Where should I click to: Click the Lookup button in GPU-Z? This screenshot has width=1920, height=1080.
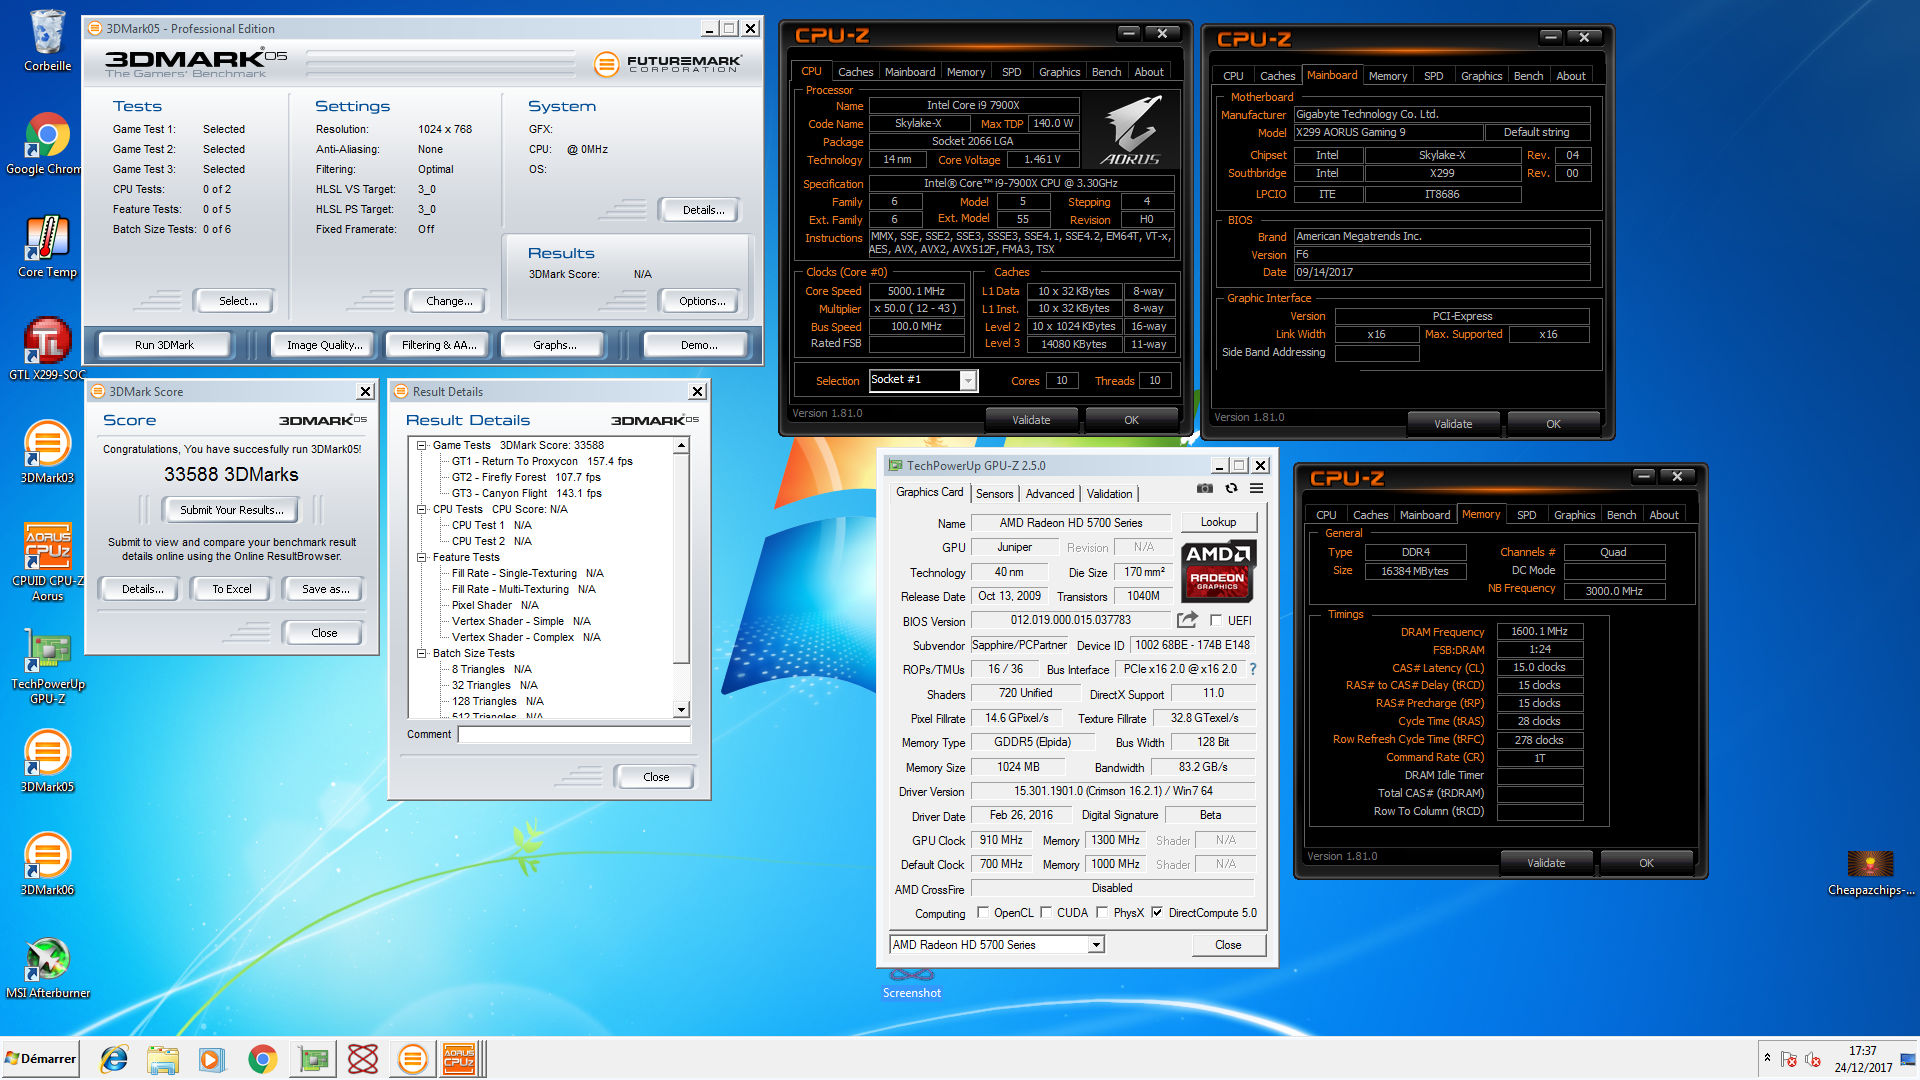(1218, 522)
